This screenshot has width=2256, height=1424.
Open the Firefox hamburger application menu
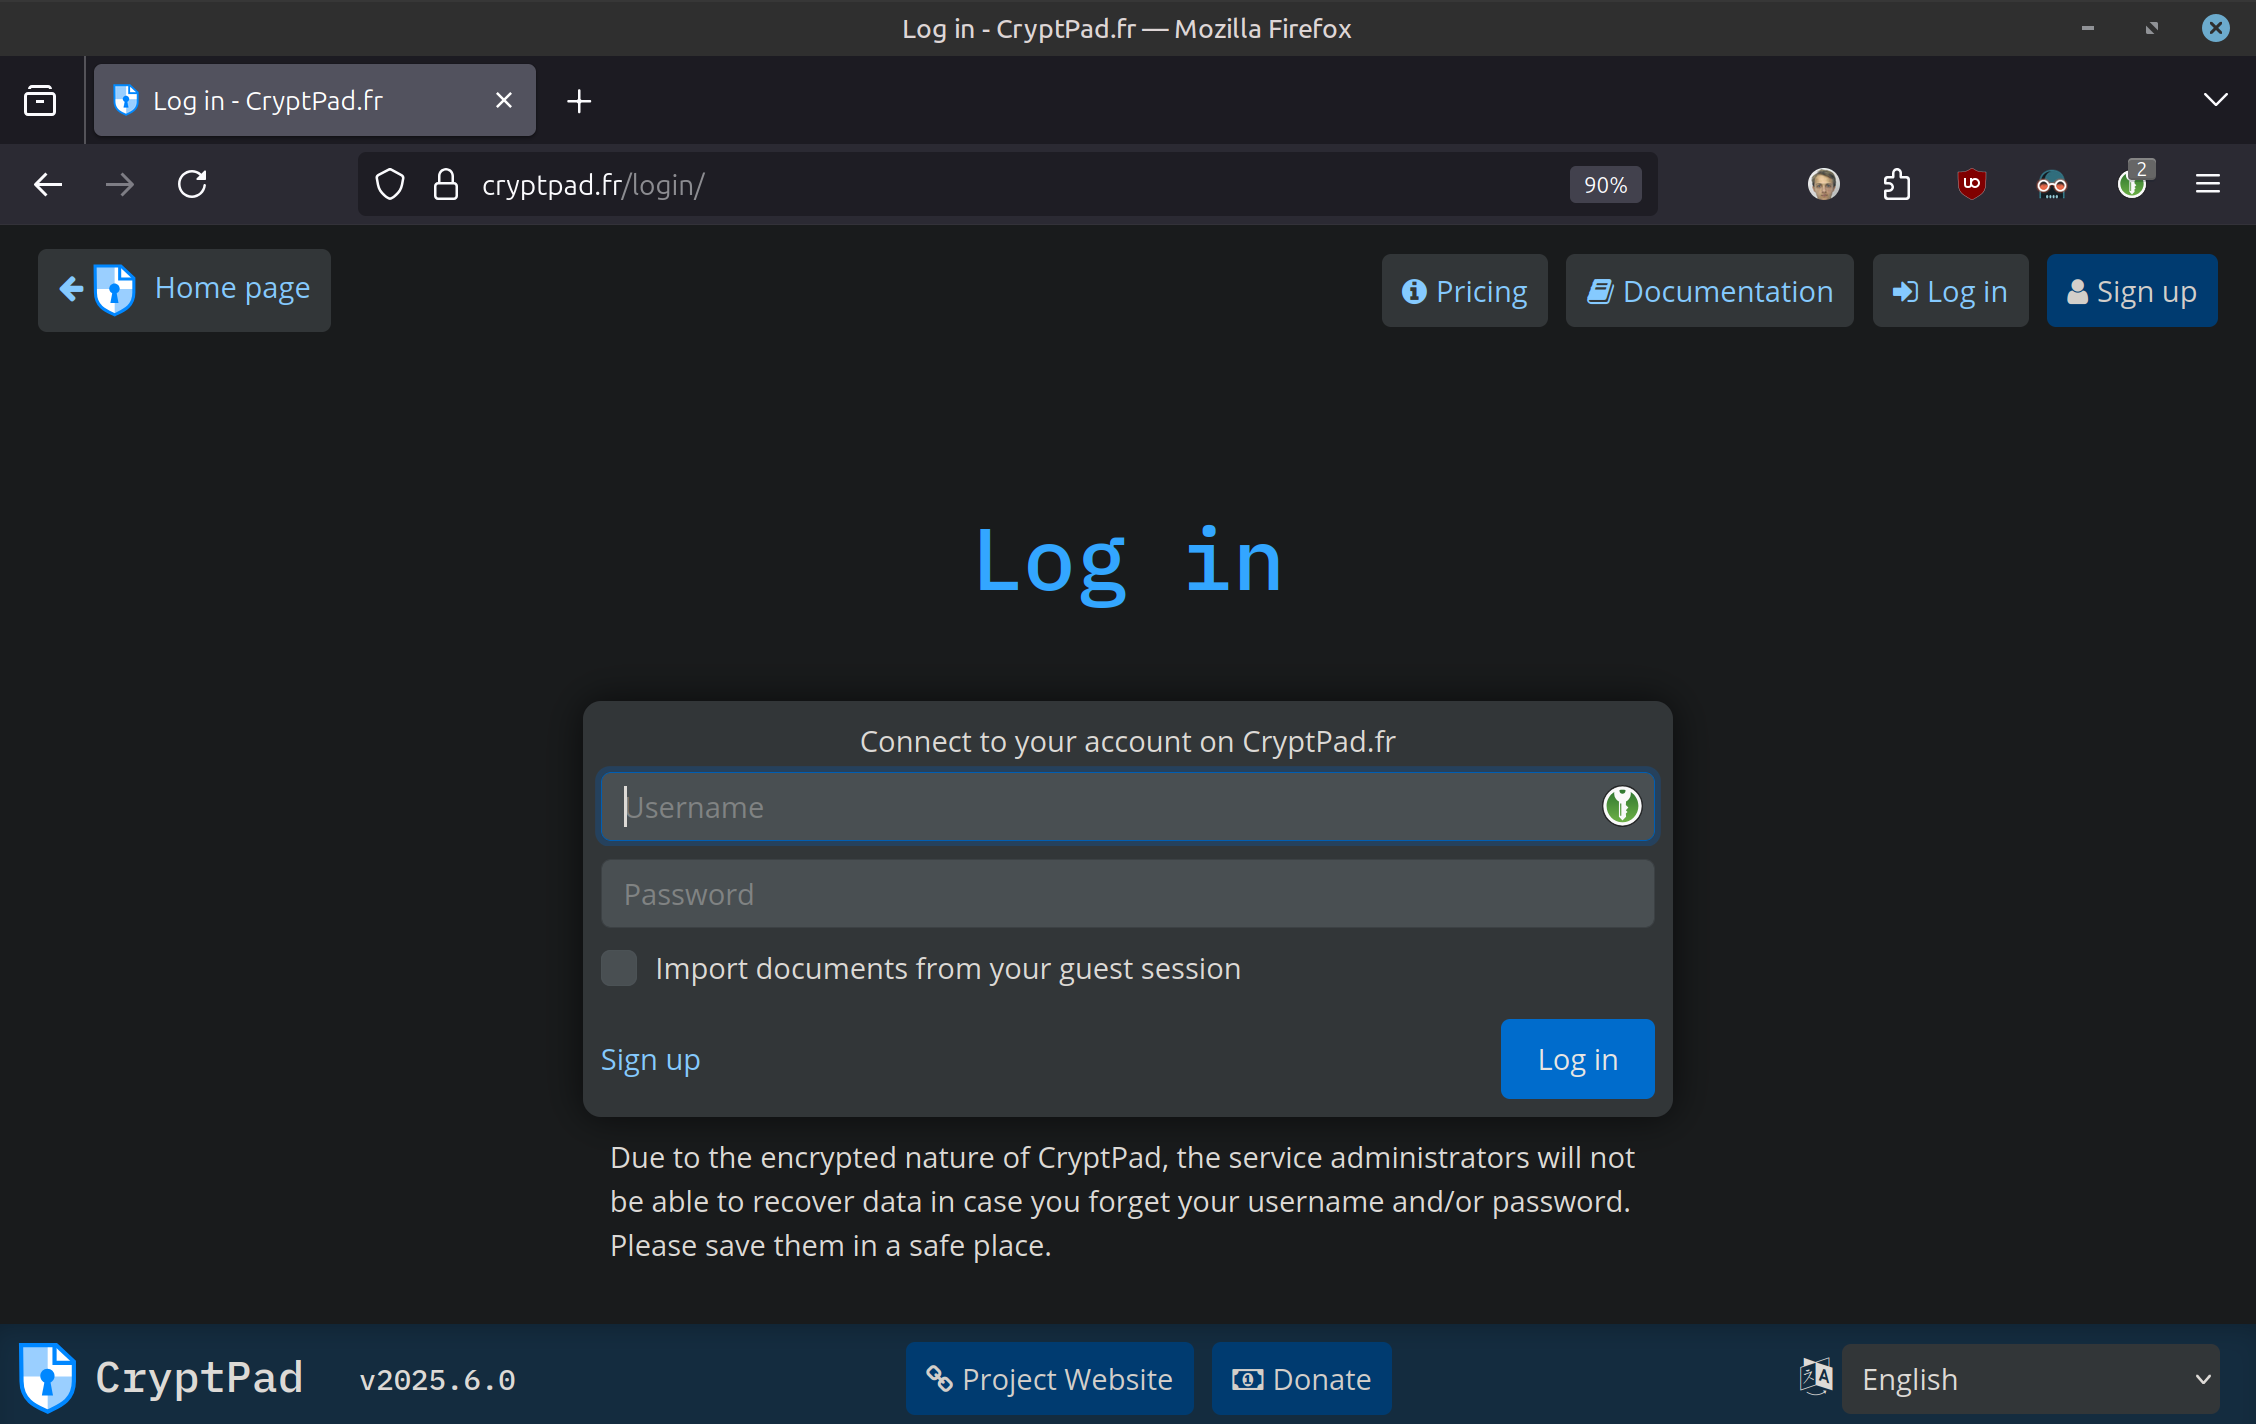[2208, 184]
